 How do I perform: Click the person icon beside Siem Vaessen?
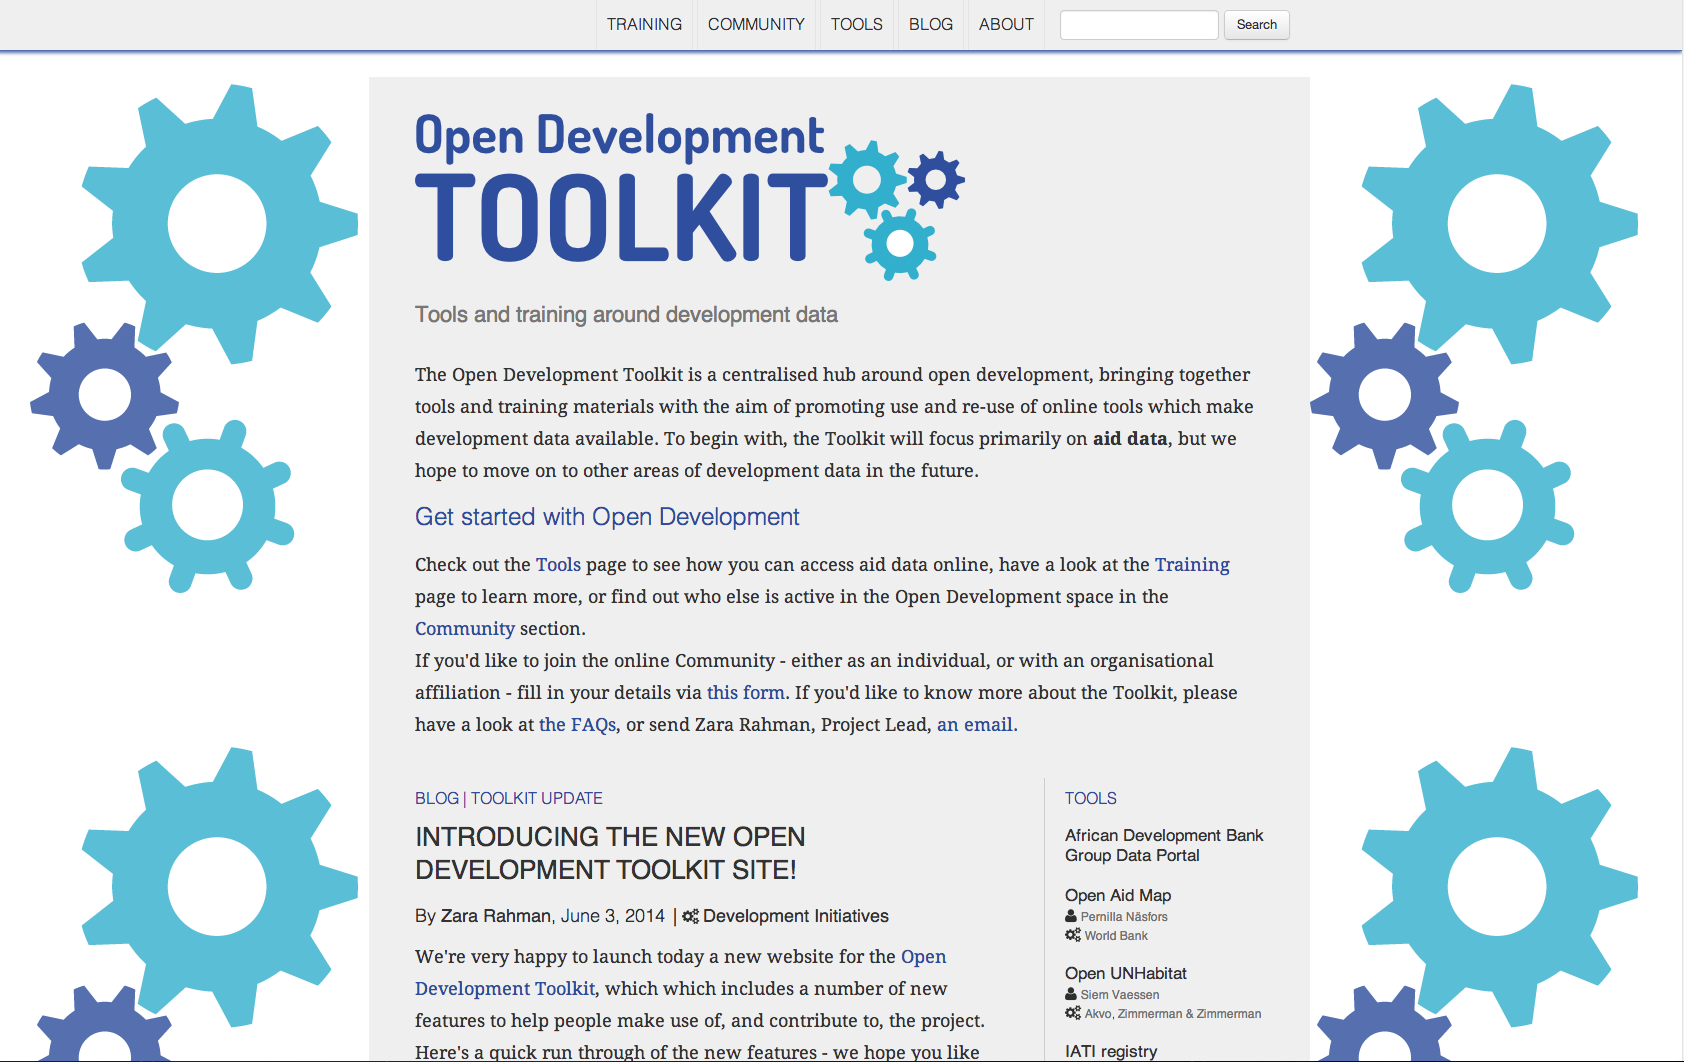pos(1071,994)
